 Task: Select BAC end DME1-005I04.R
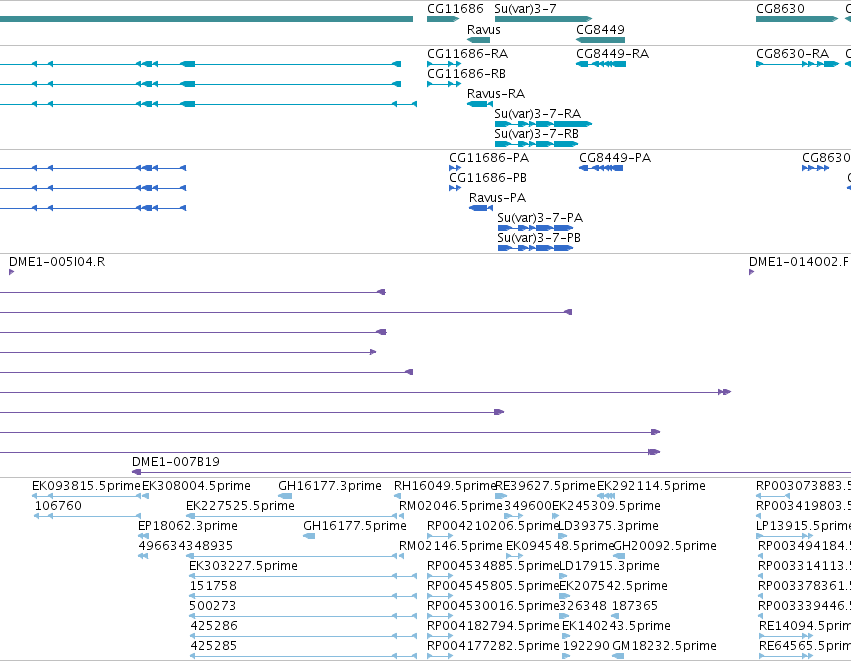point(57,262)
